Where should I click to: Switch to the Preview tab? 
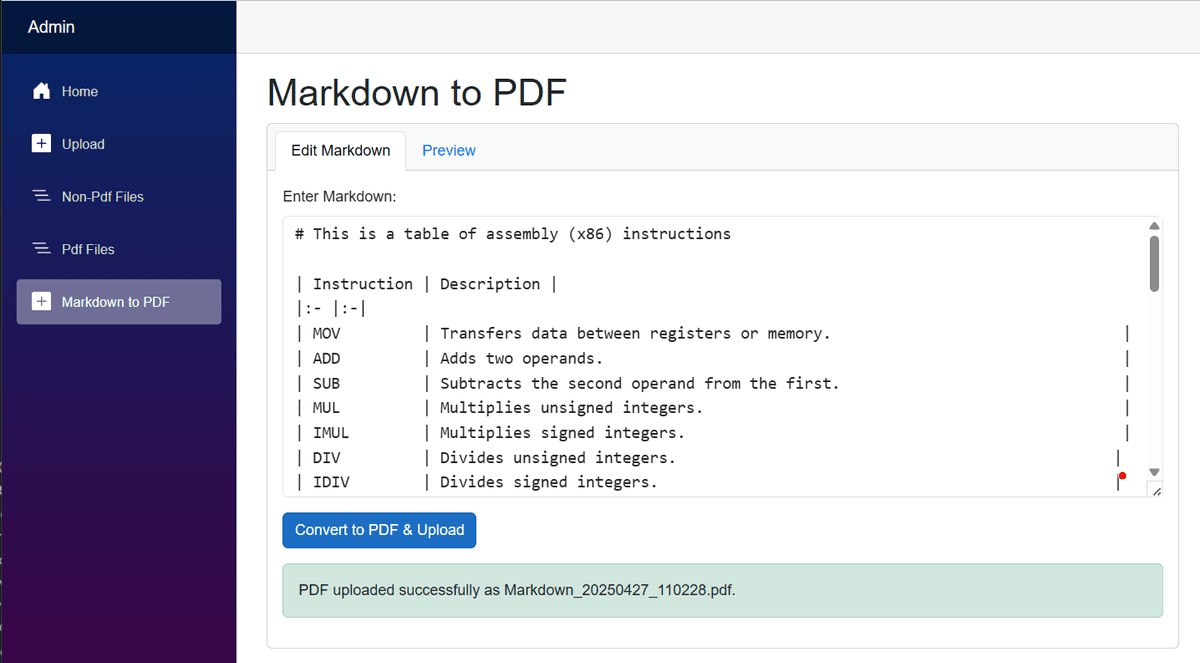point(449,150)
